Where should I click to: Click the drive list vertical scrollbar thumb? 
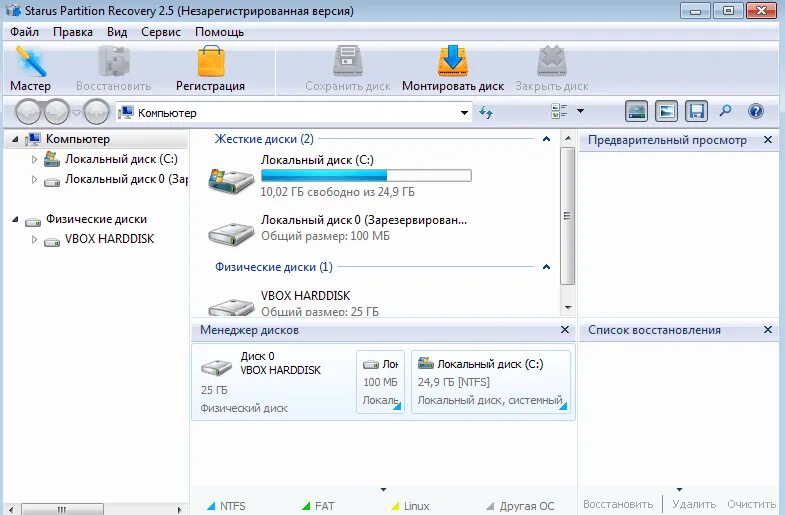pos(567,216)
